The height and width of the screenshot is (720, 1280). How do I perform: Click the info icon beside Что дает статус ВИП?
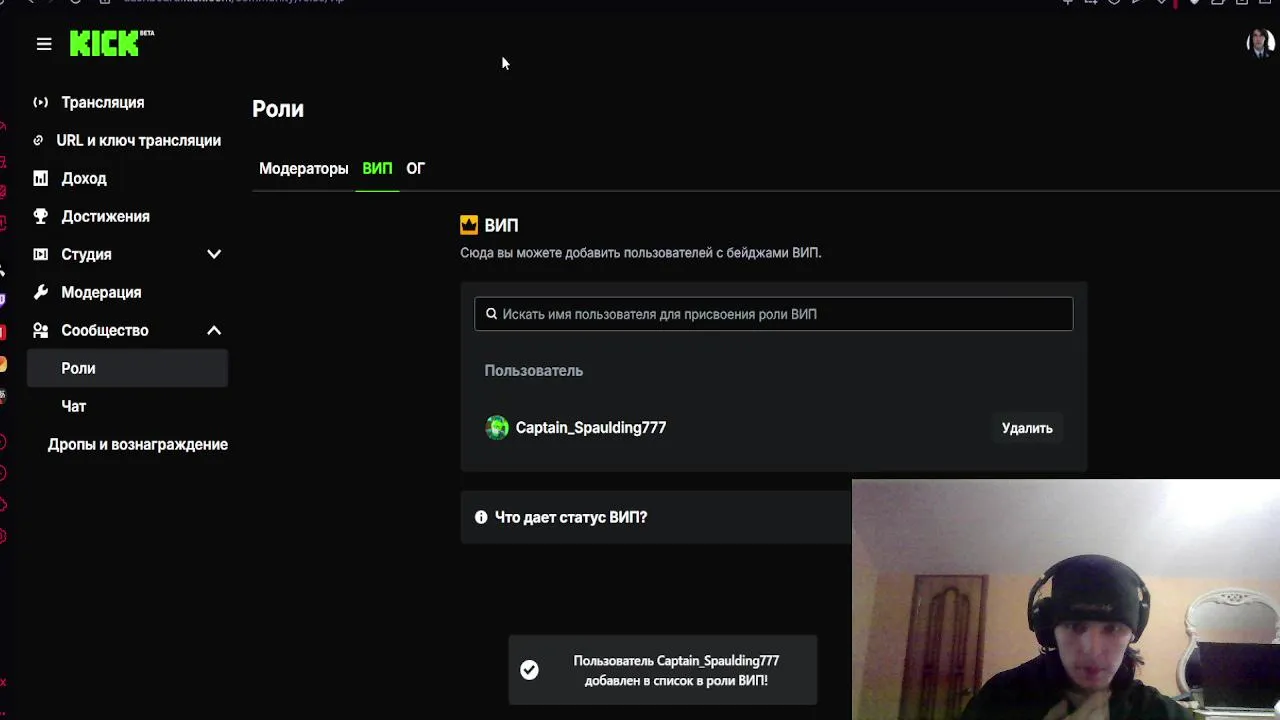[x=481, y=517]
